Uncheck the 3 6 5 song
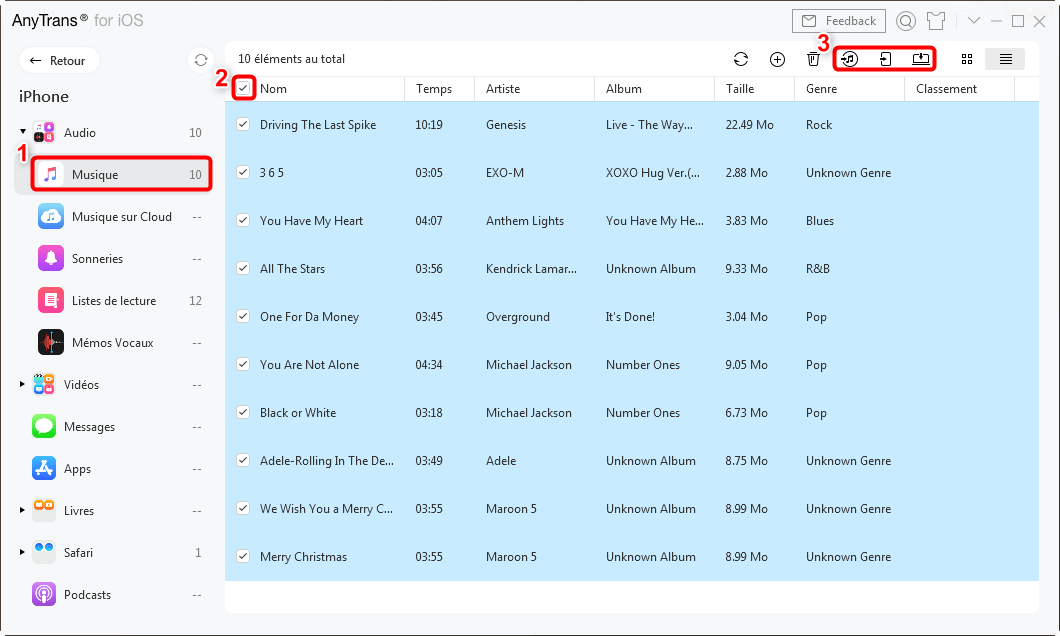This screenshot has height=636, width=1060. [x=243, y=172]
